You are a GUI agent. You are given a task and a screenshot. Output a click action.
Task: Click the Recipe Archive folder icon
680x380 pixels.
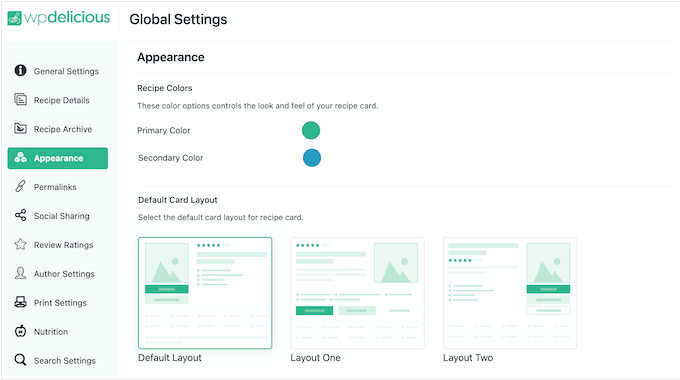[x=20, y=128]
